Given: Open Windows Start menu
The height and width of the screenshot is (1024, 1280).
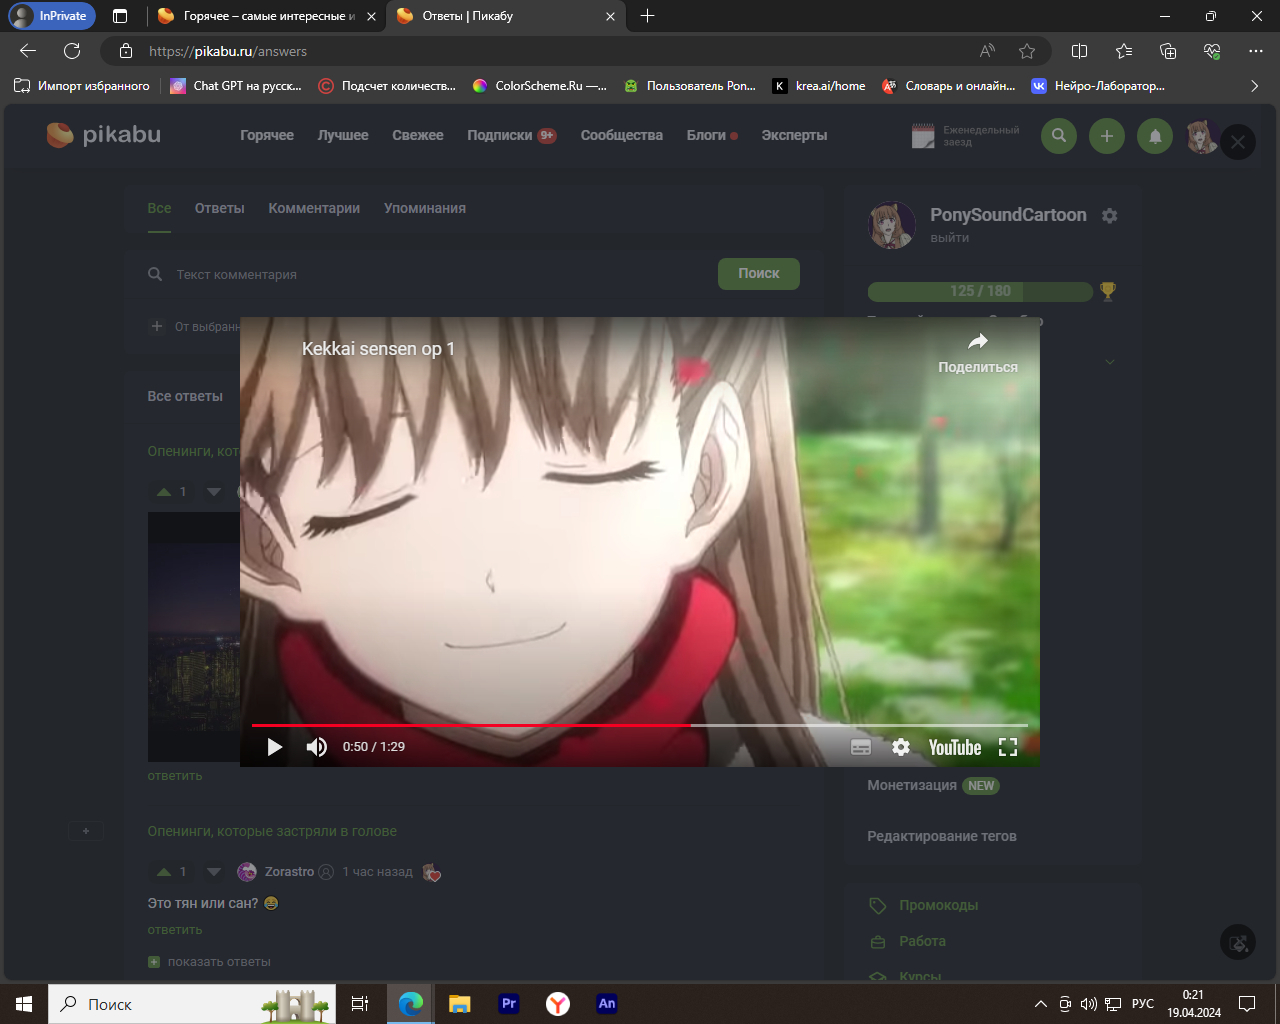Looking at the screenshot, I should (24, 1004).
